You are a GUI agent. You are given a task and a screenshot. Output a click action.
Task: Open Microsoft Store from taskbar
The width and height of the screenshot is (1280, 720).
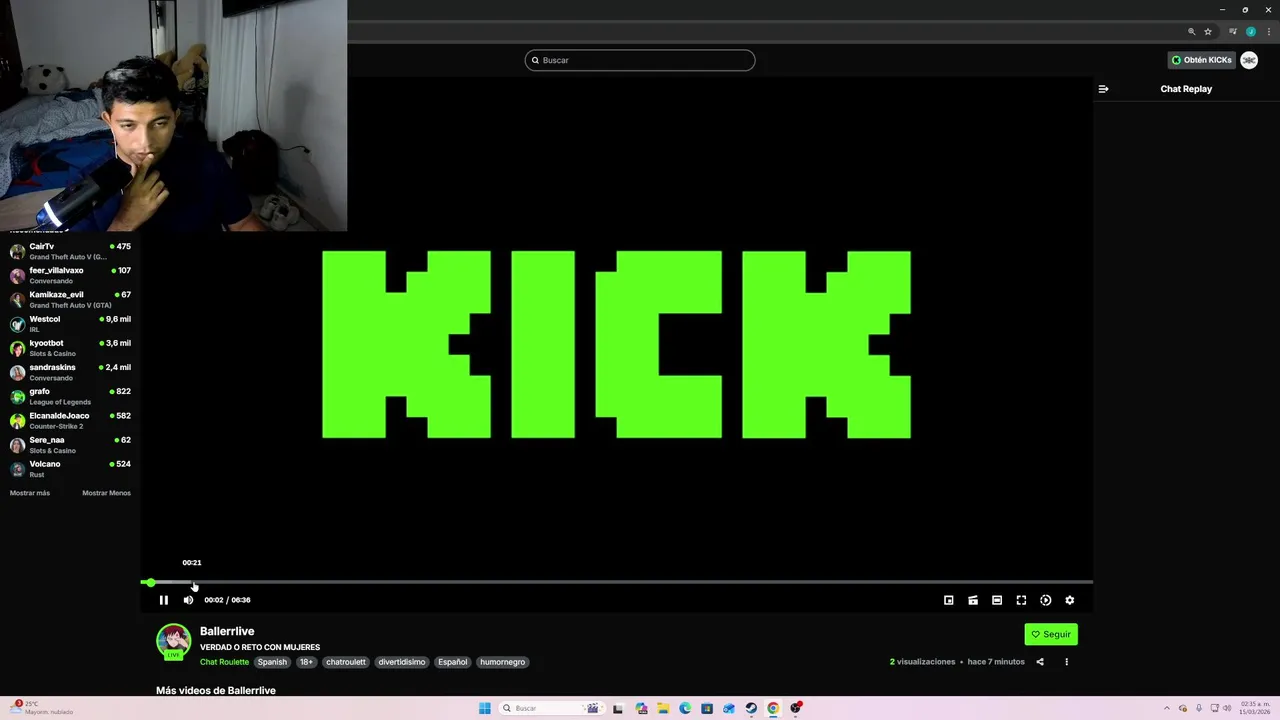pyautogui.click(x=707, y=708)
